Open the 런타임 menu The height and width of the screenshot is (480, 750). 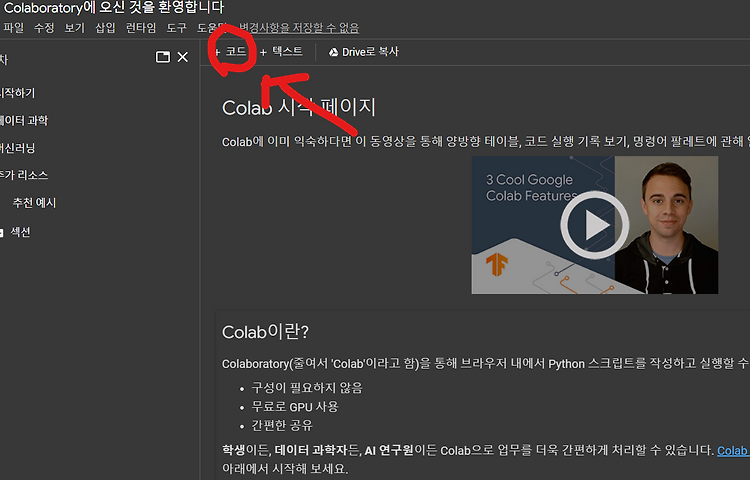click(141, 28)
